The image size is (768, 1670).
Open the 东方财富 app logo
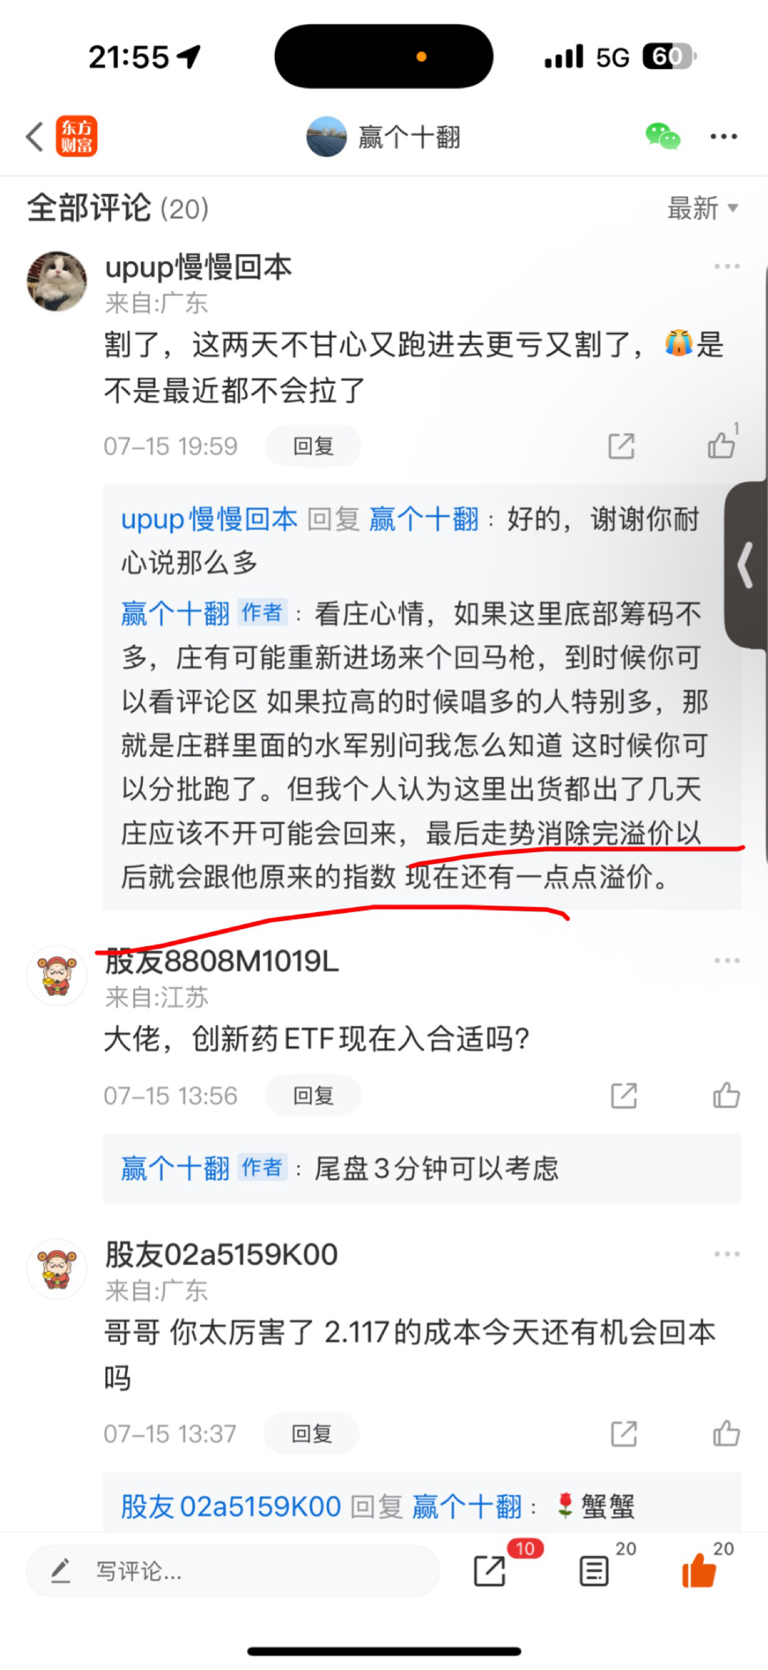pyautogui.click(x=77, y=136)
